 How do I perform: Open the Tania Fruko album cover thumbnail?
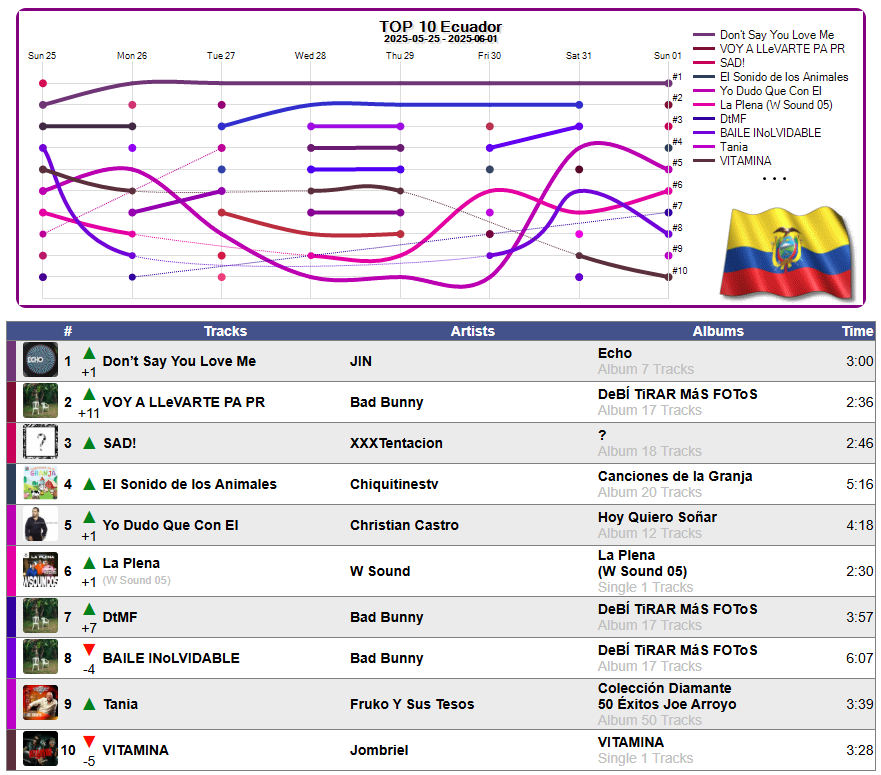click(x=40, y=703)
